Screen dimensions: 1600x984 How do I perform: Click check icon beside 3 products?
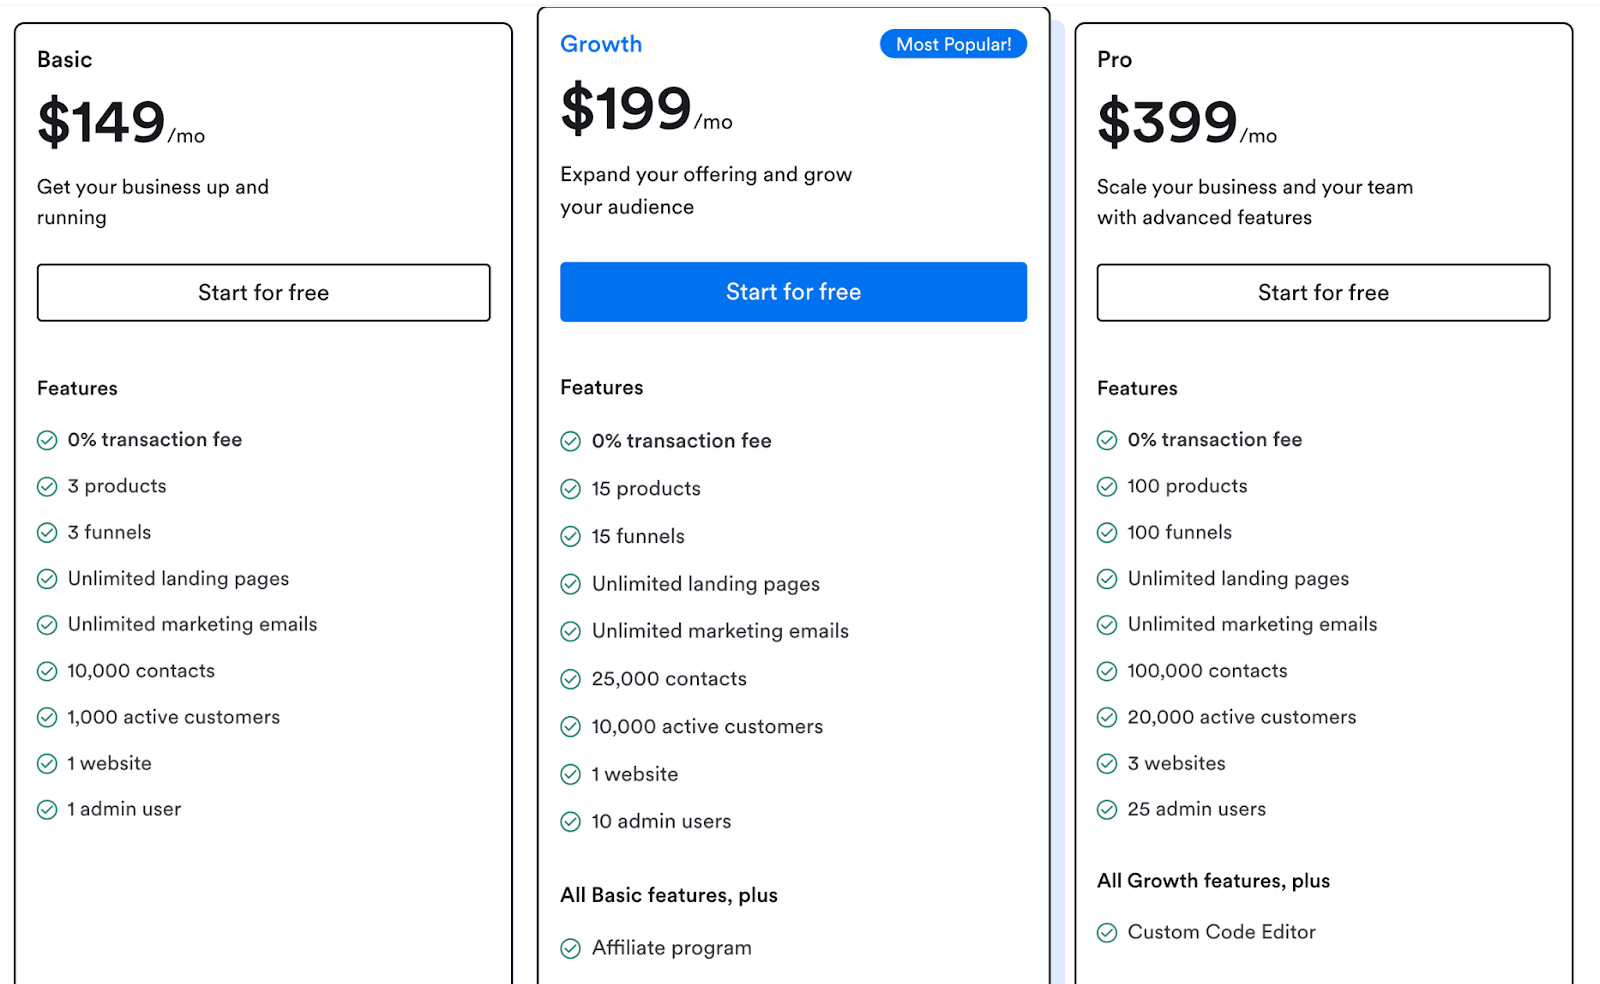pos(47,487)
